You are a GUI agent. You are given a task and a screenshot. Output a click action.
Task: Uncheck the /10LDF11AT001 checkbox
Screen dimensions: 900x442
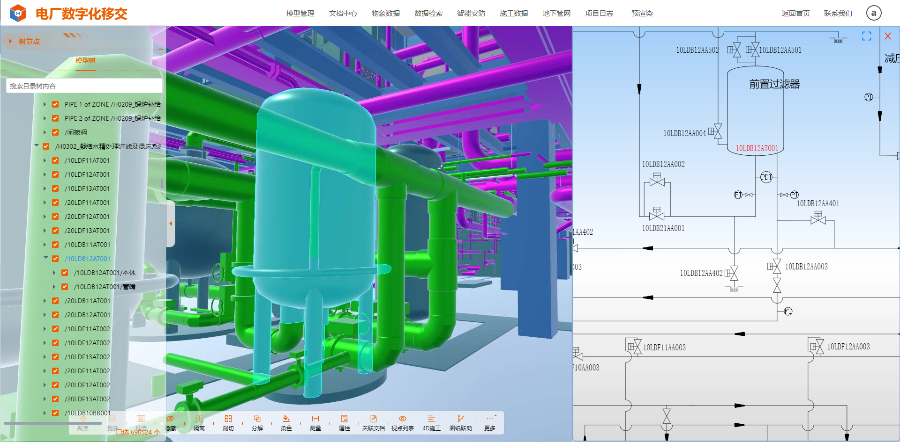point(56,159)
